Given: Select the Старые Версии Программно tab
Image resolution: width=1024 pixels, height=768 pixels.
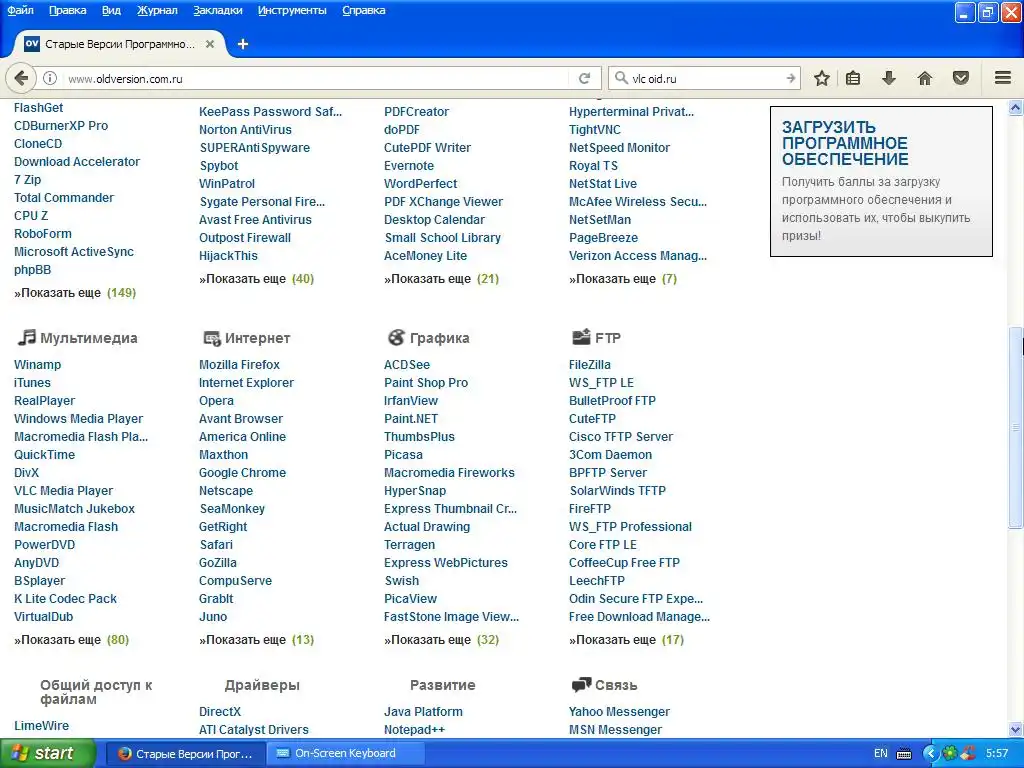Looking at the screenshot, I should coord(120,44).
